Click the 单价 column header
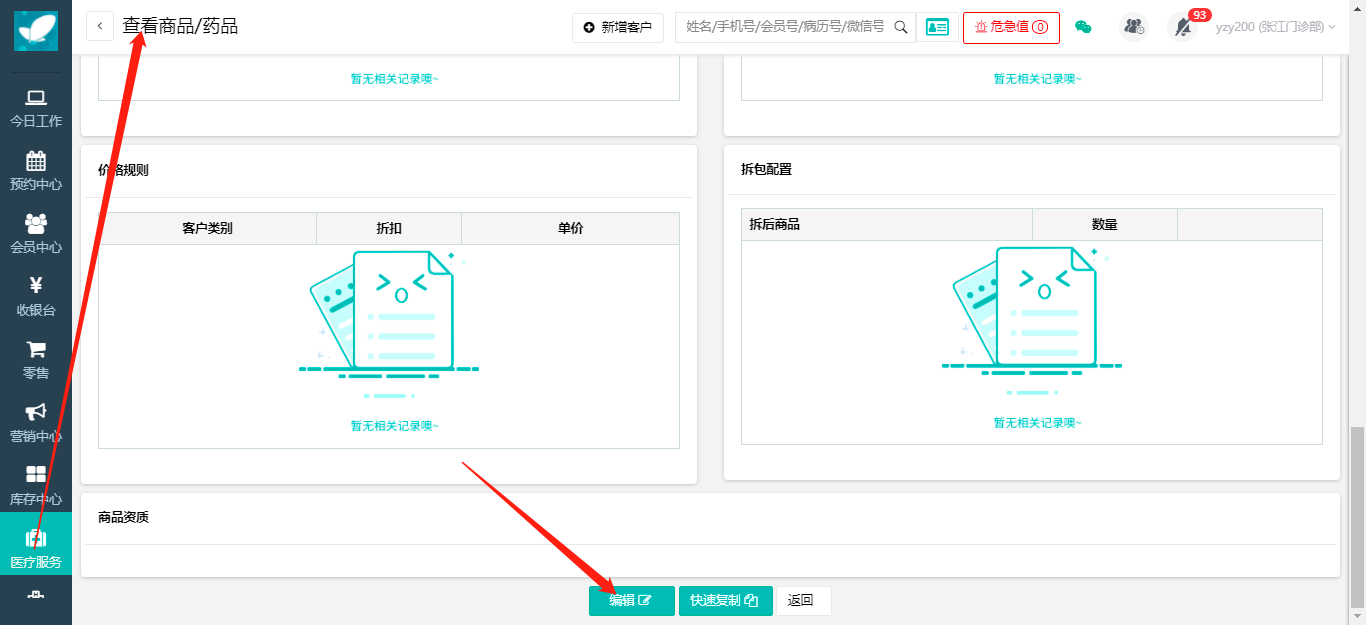The width and height of the screenshot is (1366, 625). [x=570, y=228]
